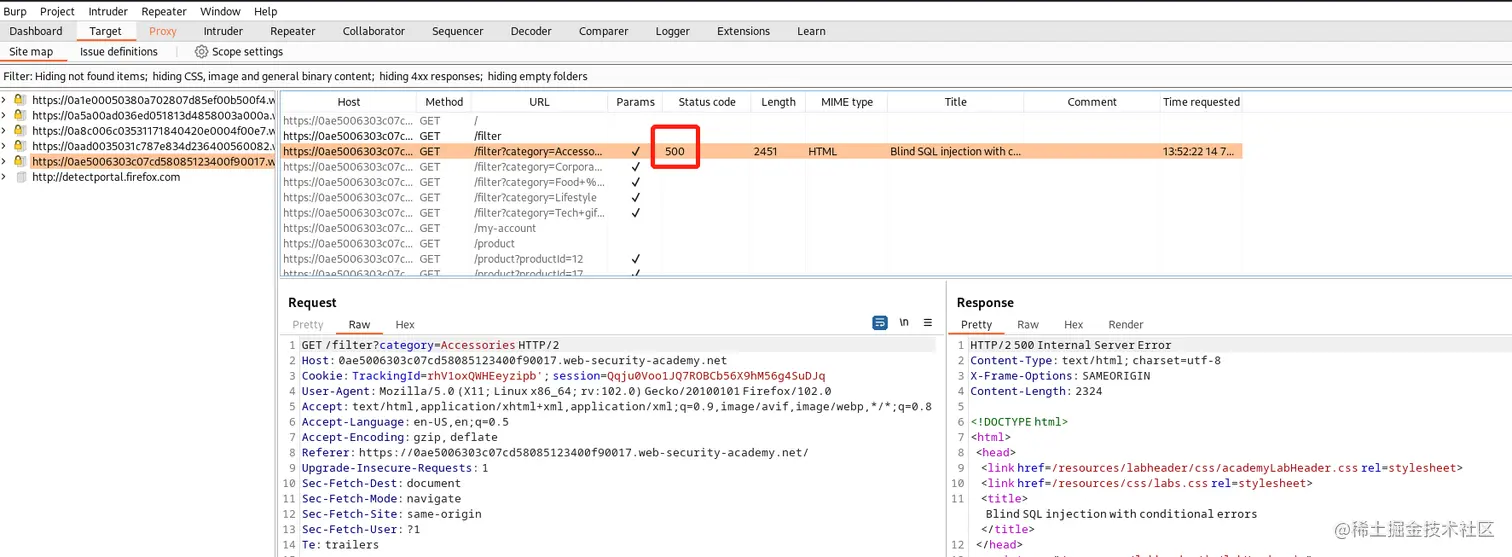Viewport: 1512px width, 557px height.
Task: Select the /filter?category=Corpora... request row
Action: click(761, 167)
